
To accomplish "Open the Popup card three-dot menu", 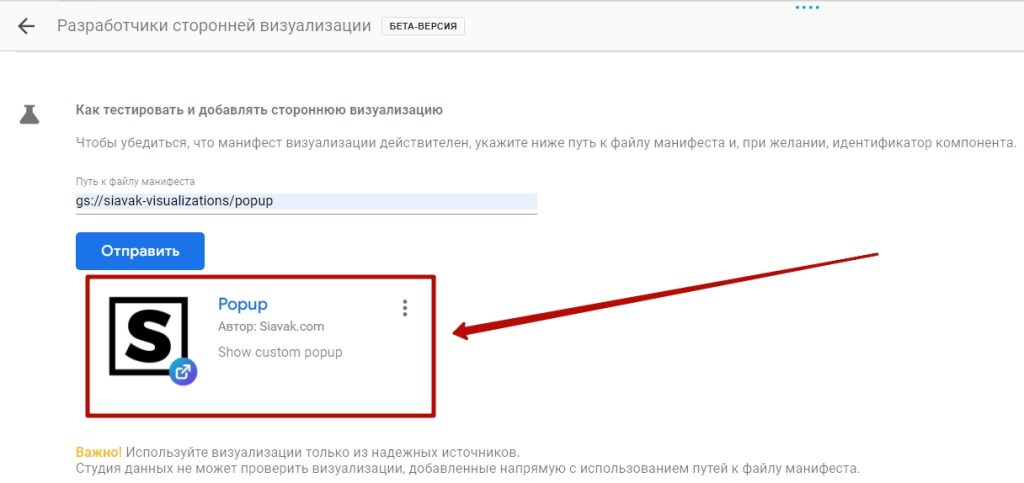I will 404,308.
